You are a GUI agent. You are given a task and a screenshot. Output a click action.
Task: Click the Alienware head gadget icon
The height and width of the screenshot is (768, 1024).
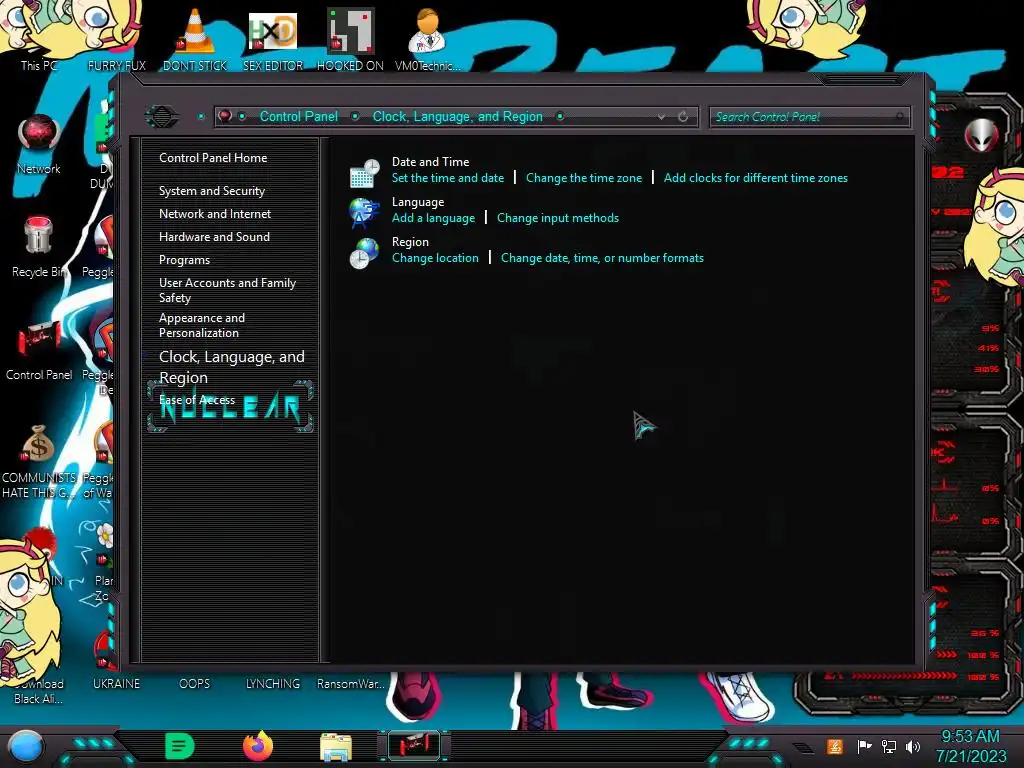pyautogui.click(x=981, y=135)
